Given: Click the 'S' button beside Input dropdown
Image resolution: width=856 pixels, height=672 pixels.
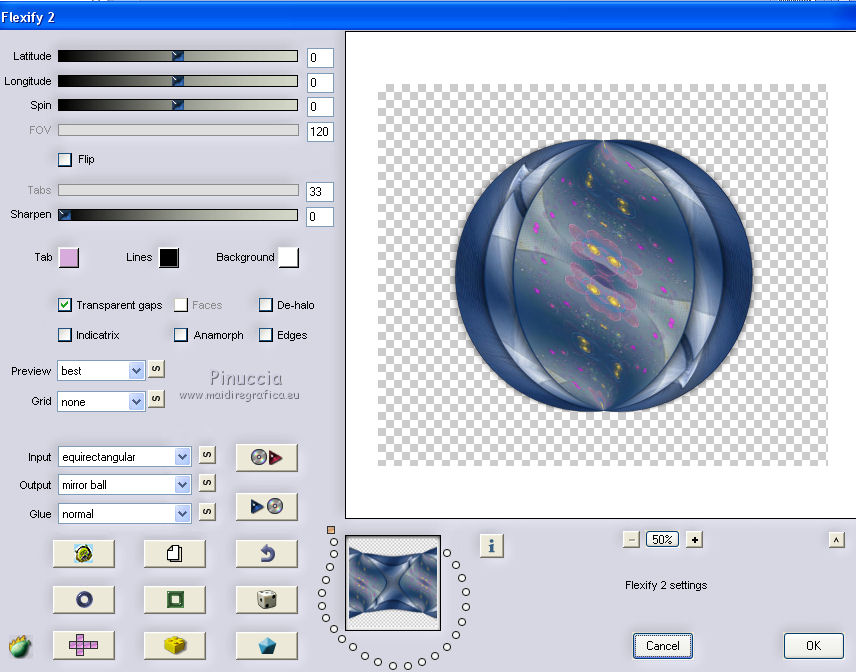Looking at the screenshot, I should (207, 455).
